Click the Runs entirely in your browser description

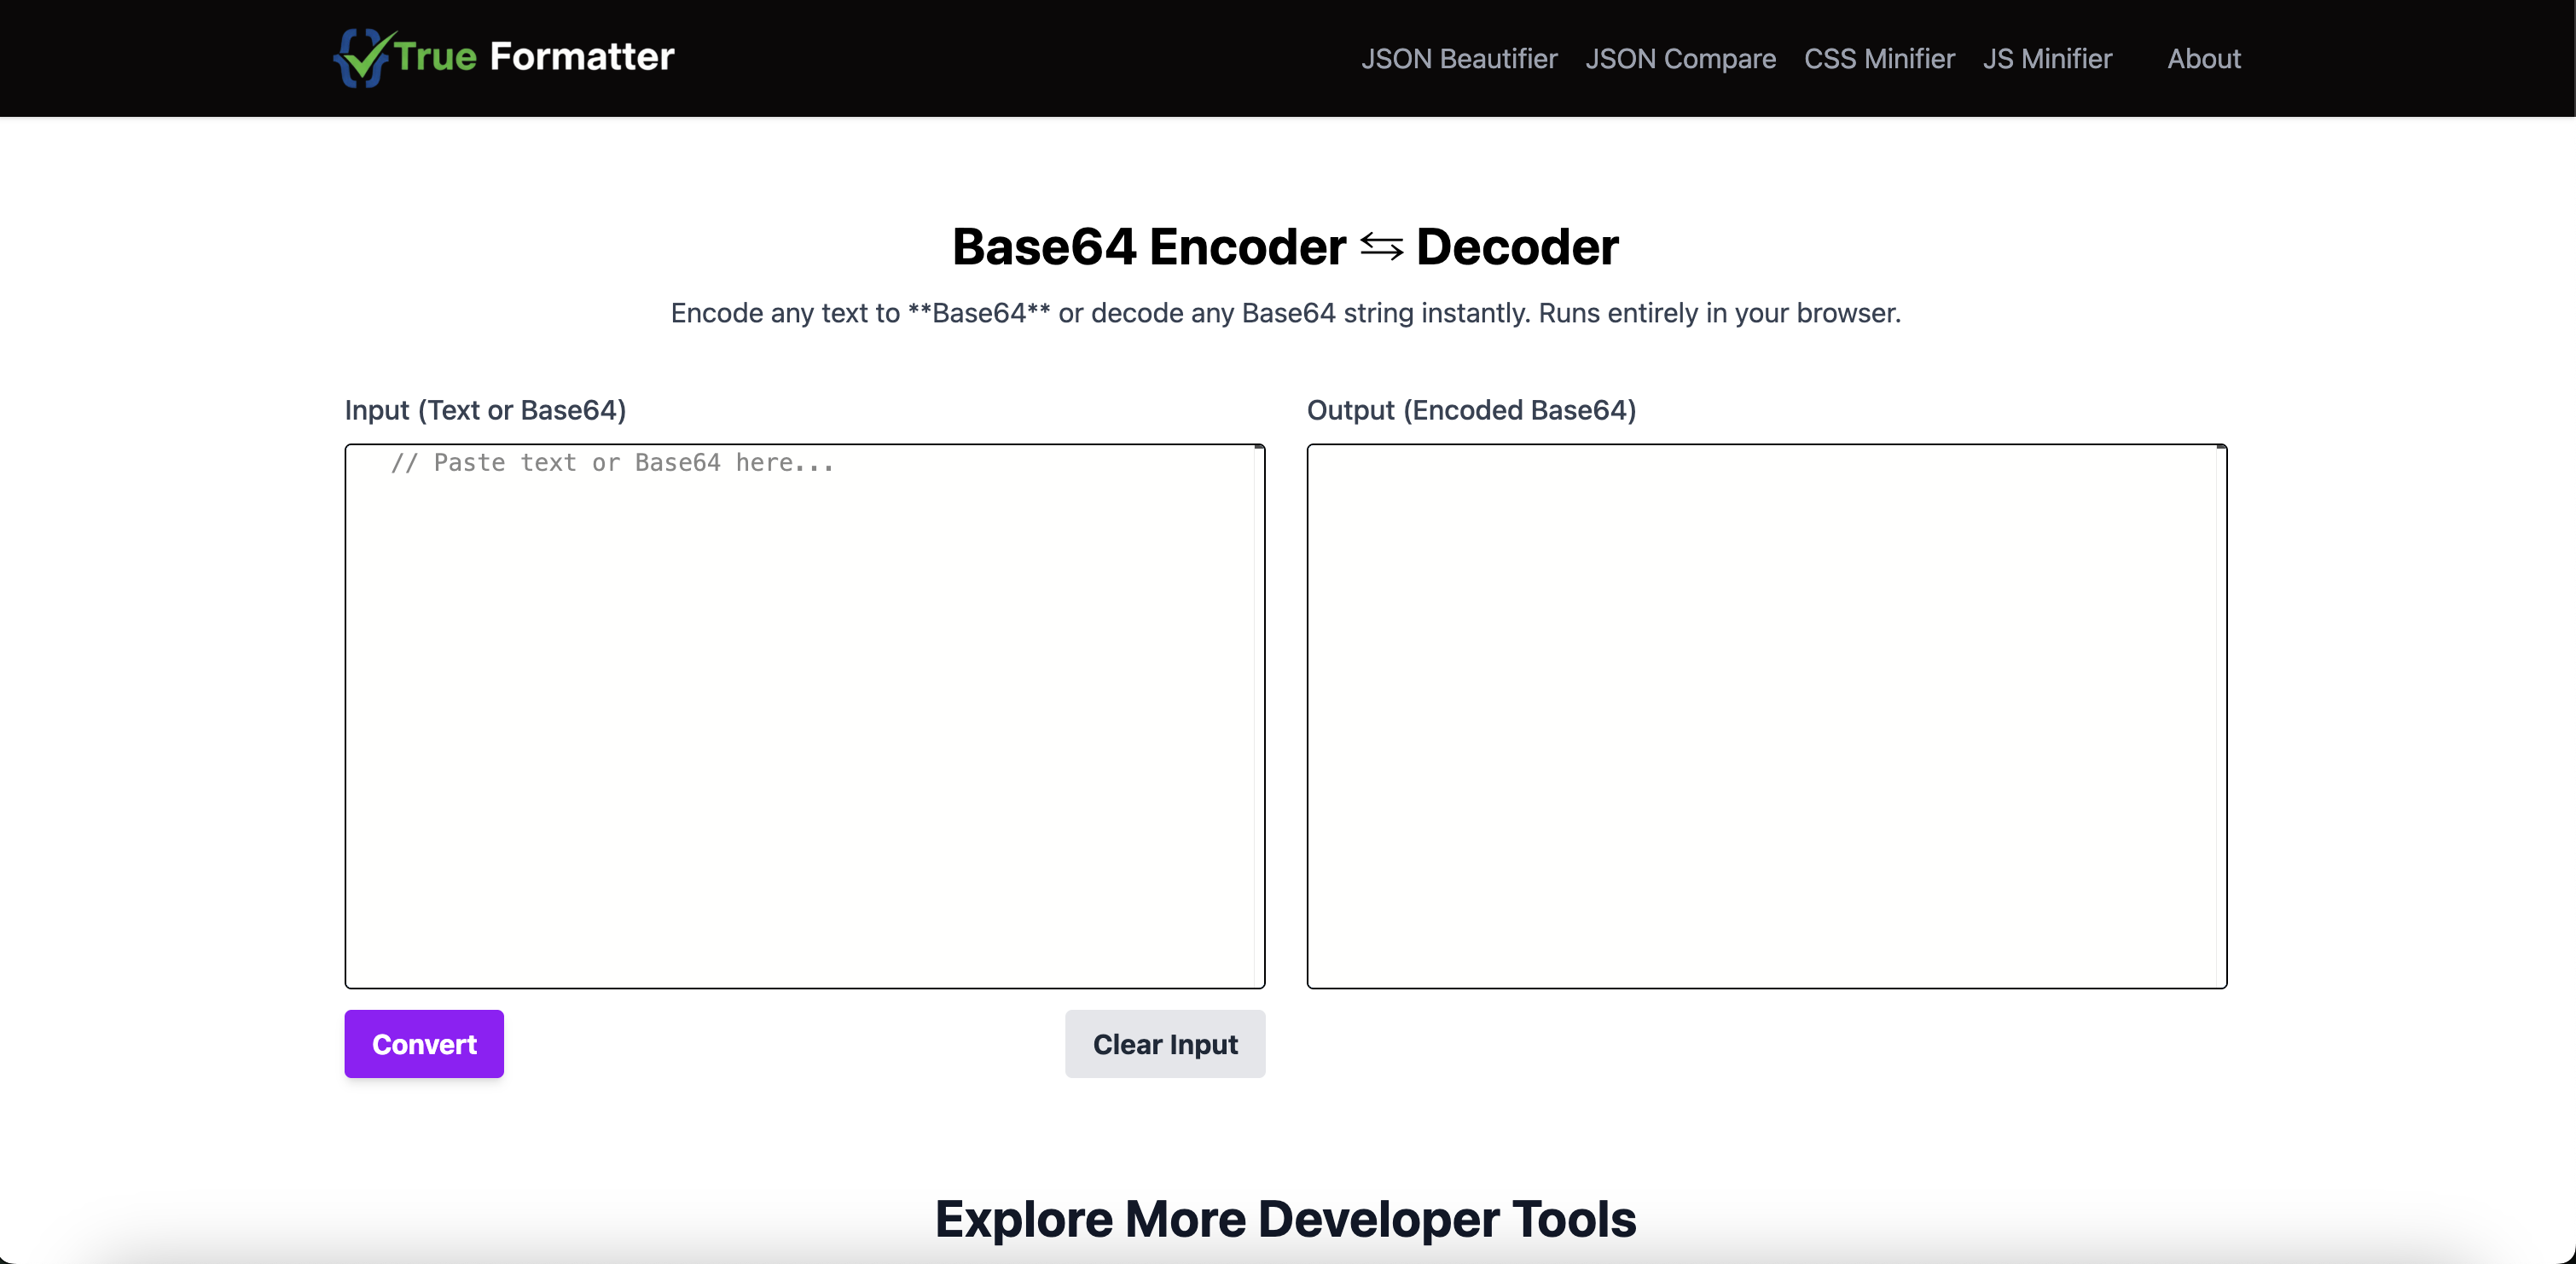(1718, 313)
